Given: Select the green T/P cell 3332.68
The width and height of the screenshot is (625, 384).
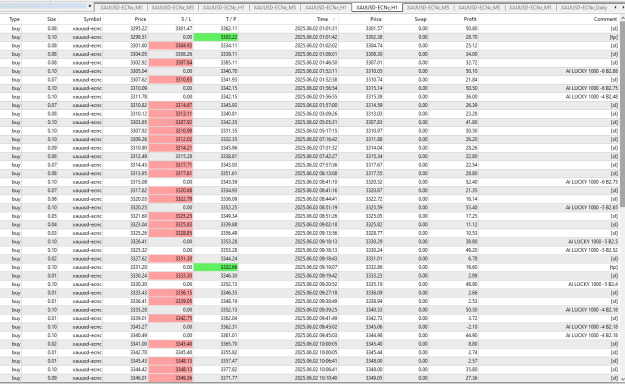Looking at the screenshot, I should point(216,267).
